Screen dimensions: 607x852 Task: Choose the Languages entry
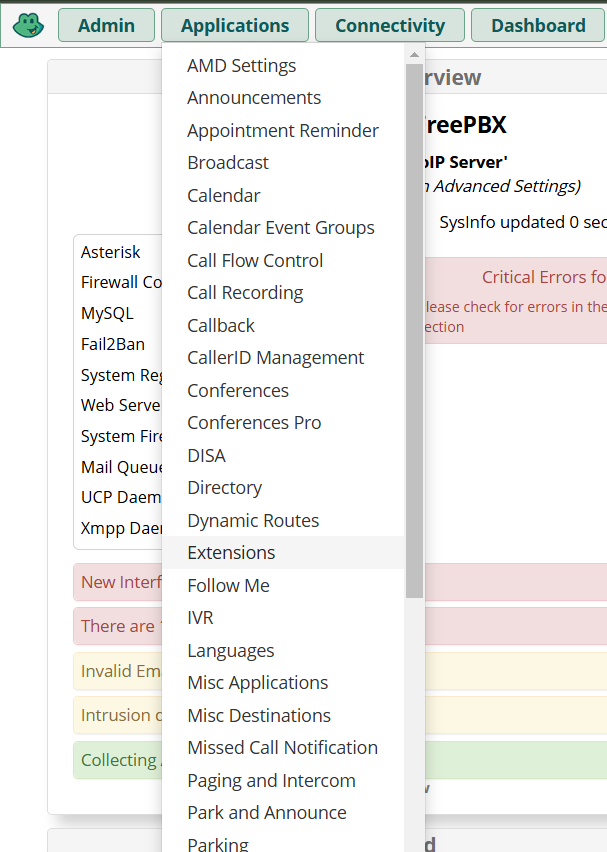coord(283,650)
